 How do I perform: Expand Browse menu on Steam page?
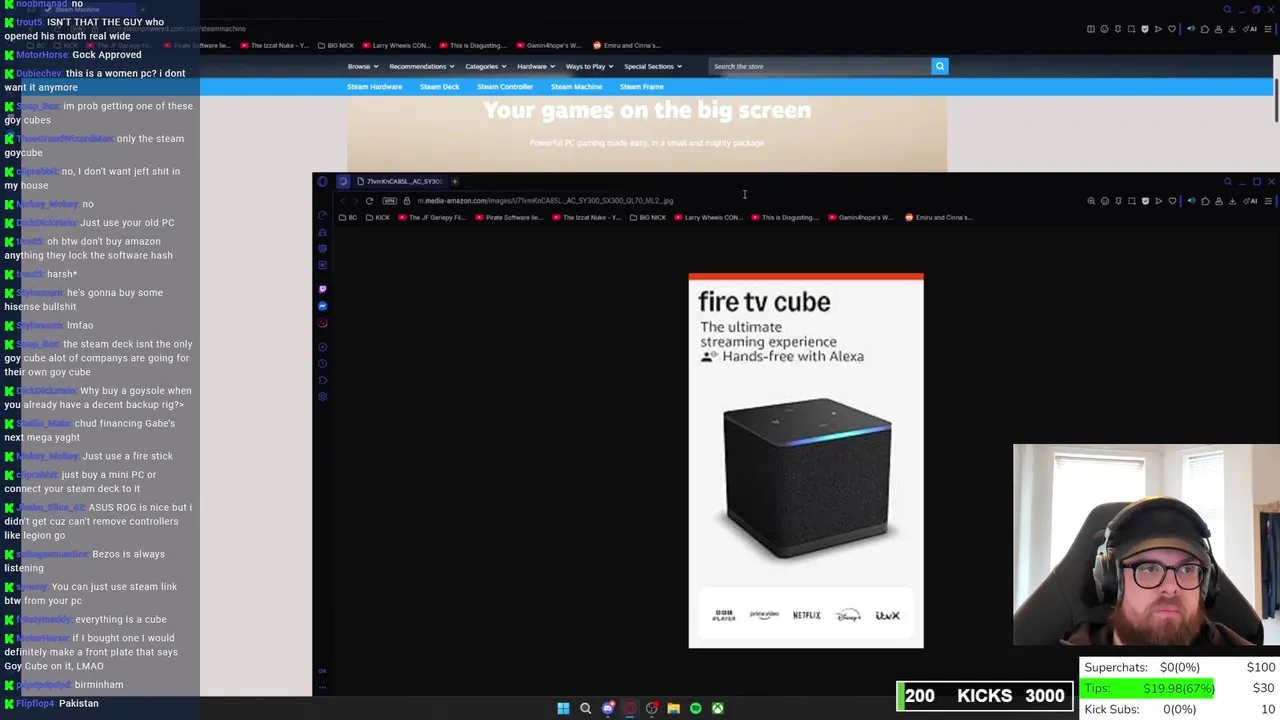[363, 66]
